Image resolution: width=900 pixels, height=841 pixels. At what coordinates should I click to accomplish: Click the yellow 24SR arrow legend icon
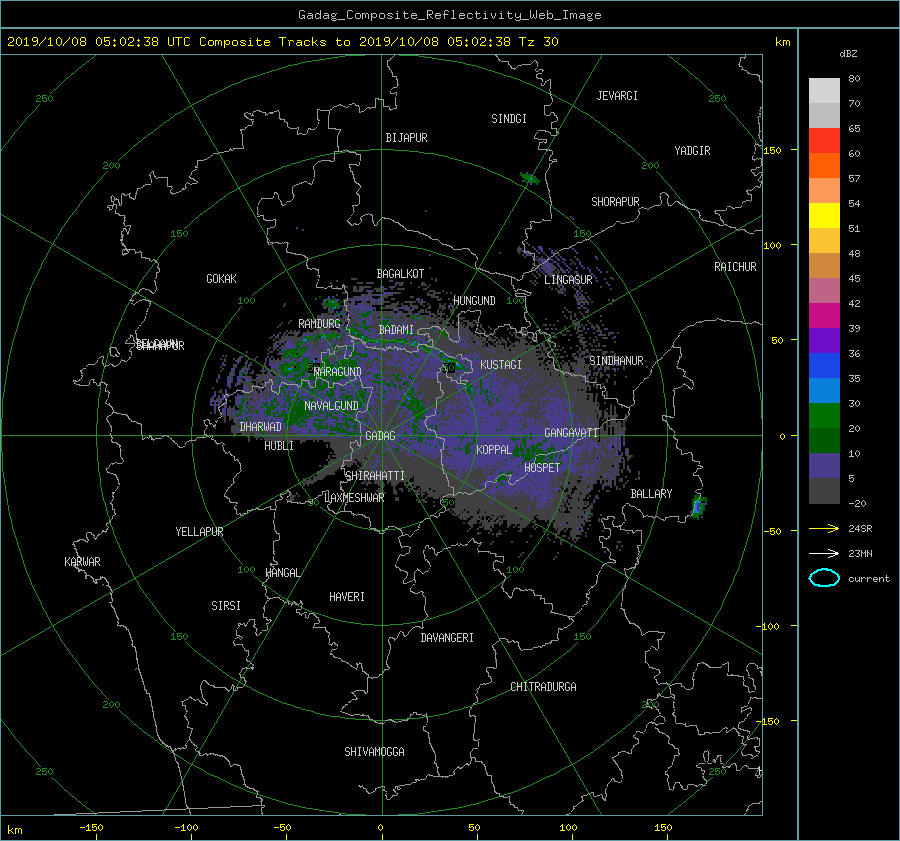coord(824,528)
